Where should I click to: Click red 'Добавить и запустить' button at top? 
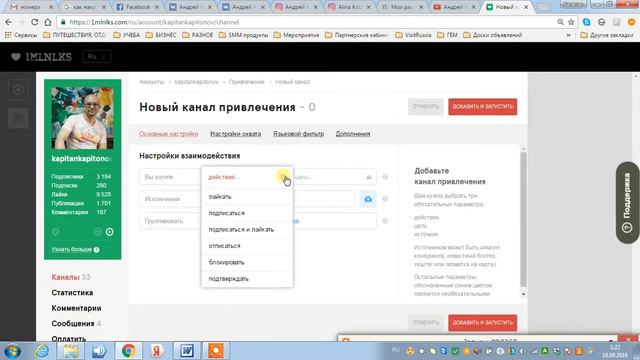482,107
